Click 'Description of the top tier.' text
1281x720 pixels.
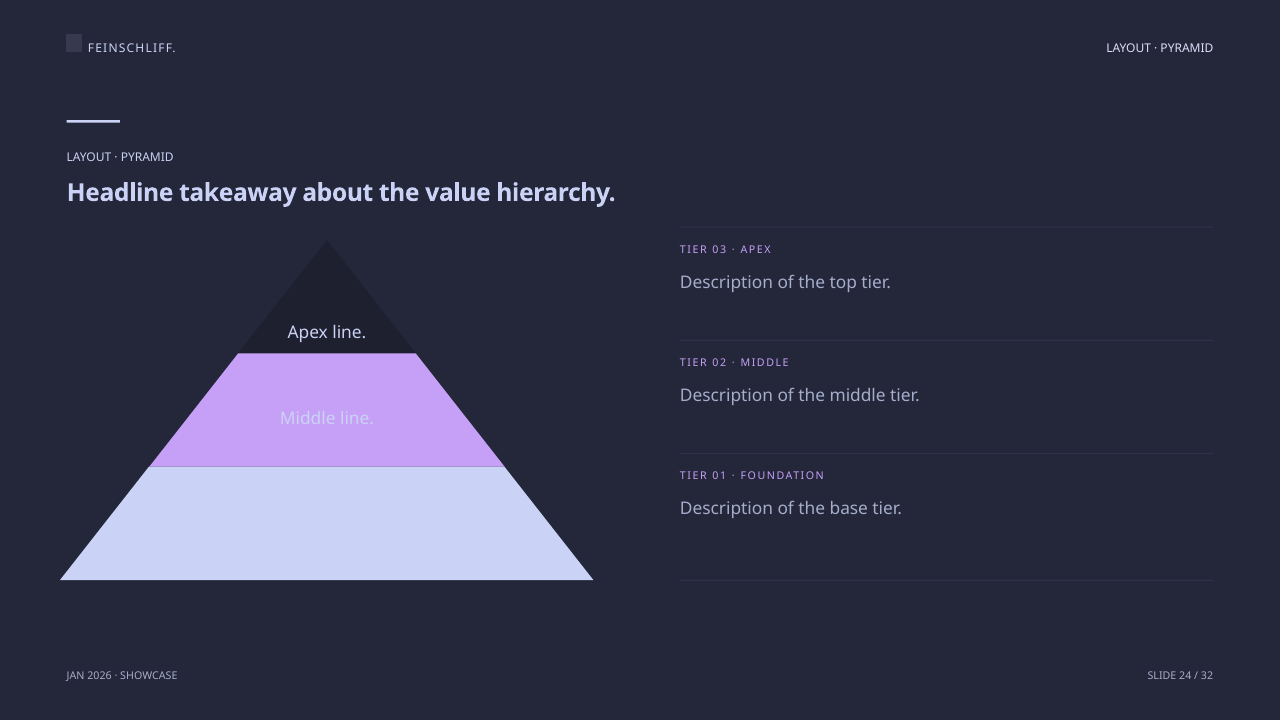tap(785, 282)
